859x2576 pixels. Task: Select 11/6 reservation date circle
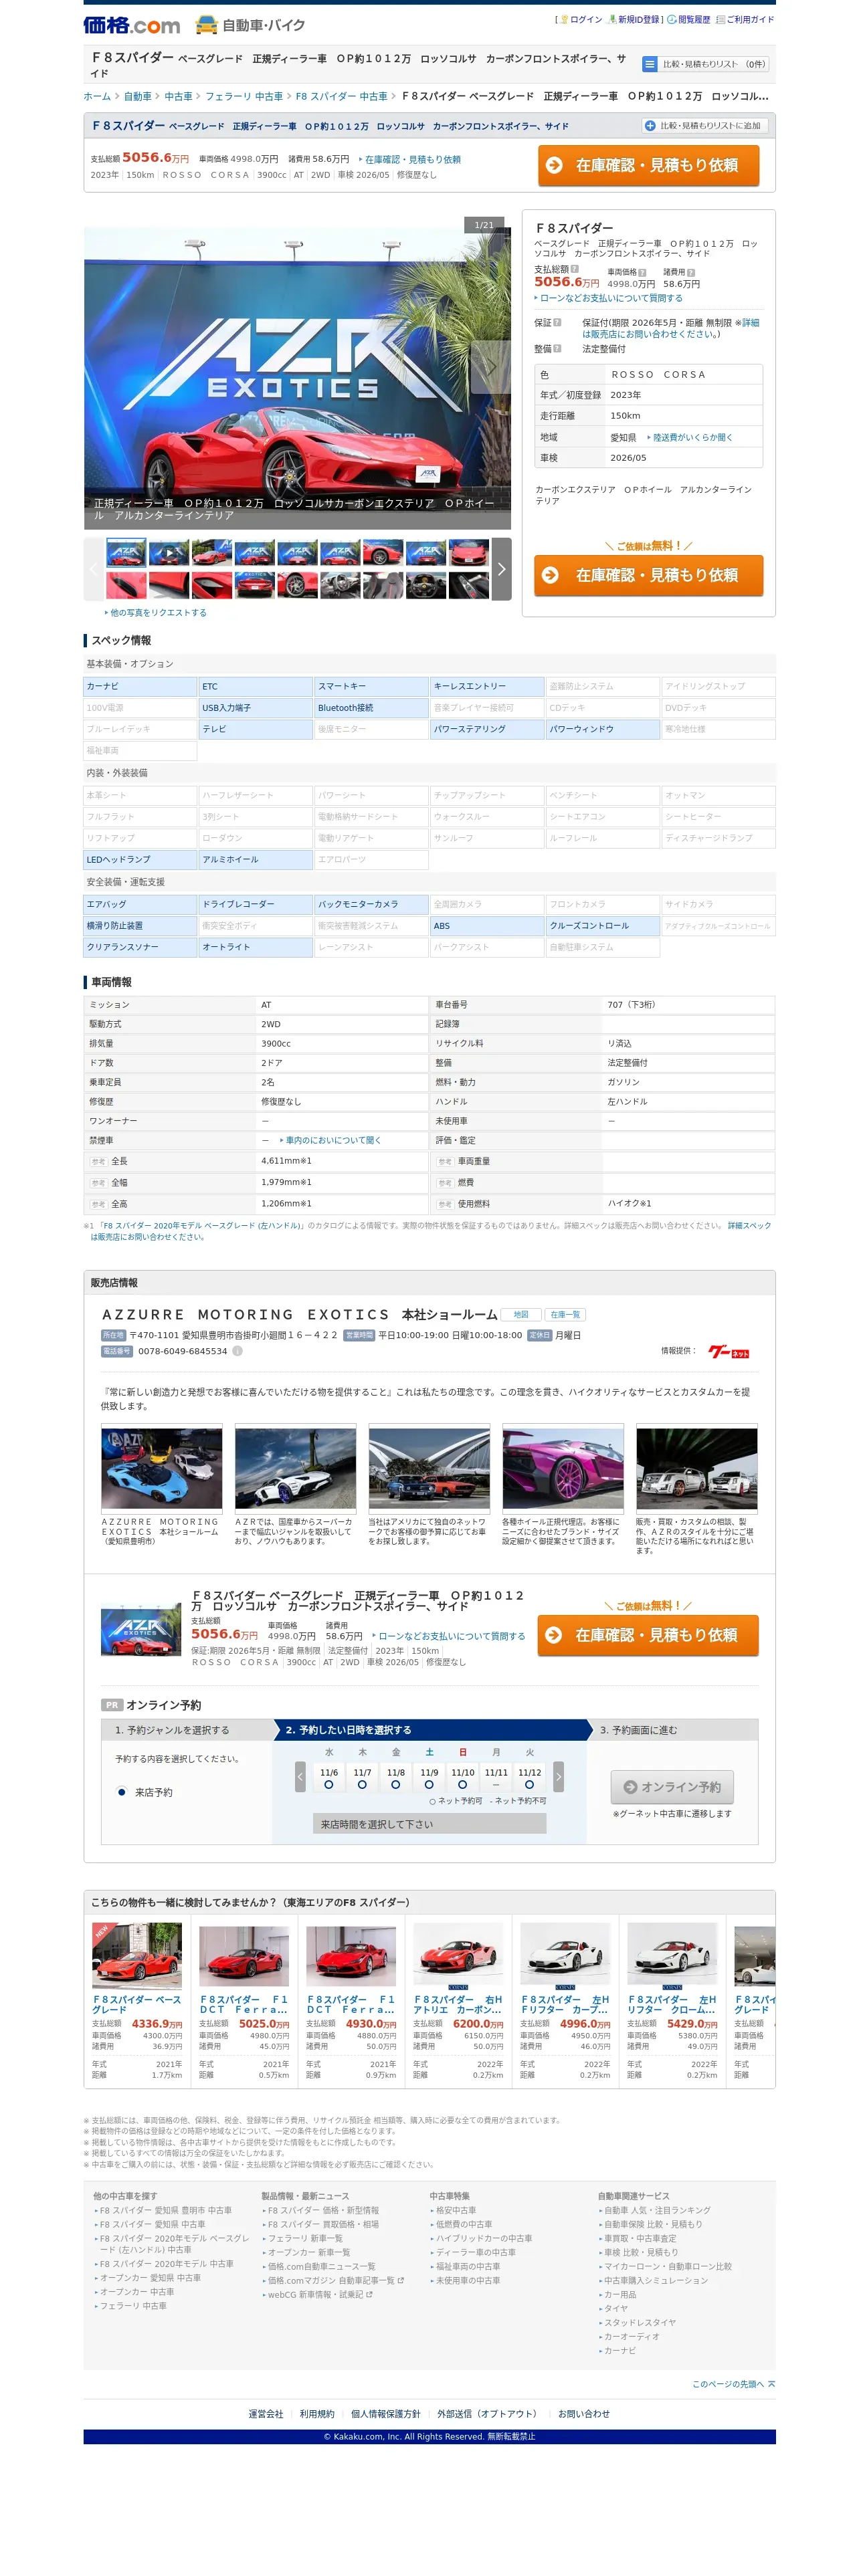(328, 1784)
